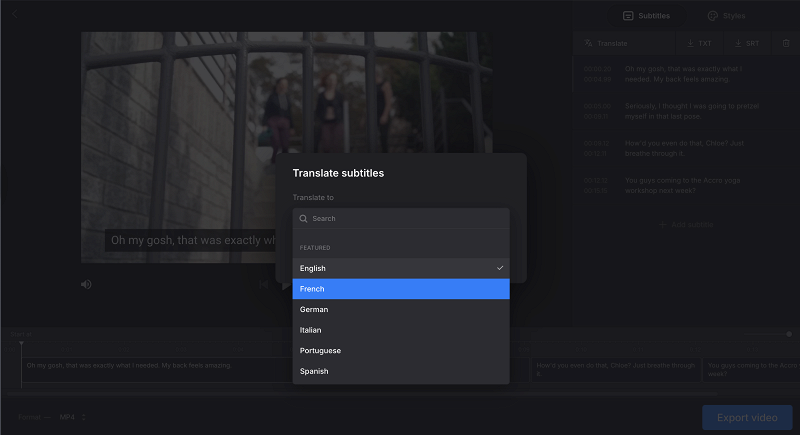Screen dimensions: 800x435
Task: Click the magnifier icon in the search box
Action: point(303,218)
